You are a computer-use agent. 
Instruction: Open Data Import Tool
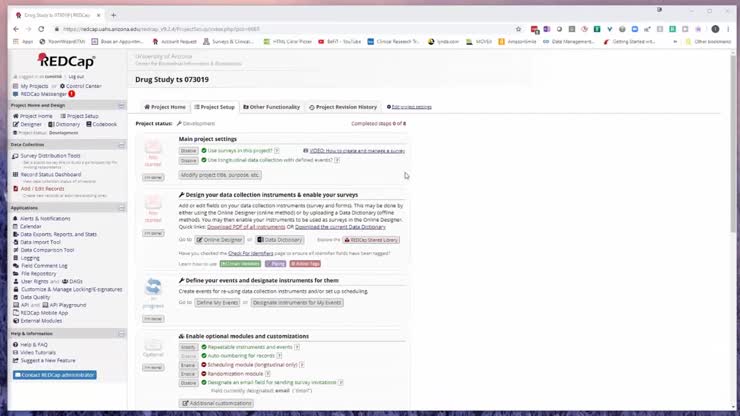(40, 242)
